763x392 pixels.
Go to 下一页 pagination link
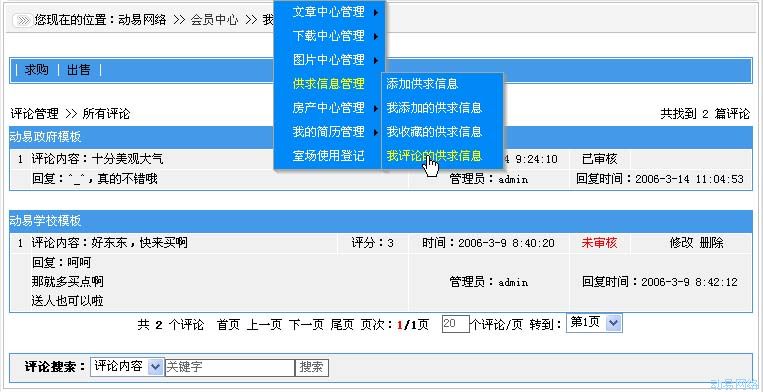[x=306, y=325]
